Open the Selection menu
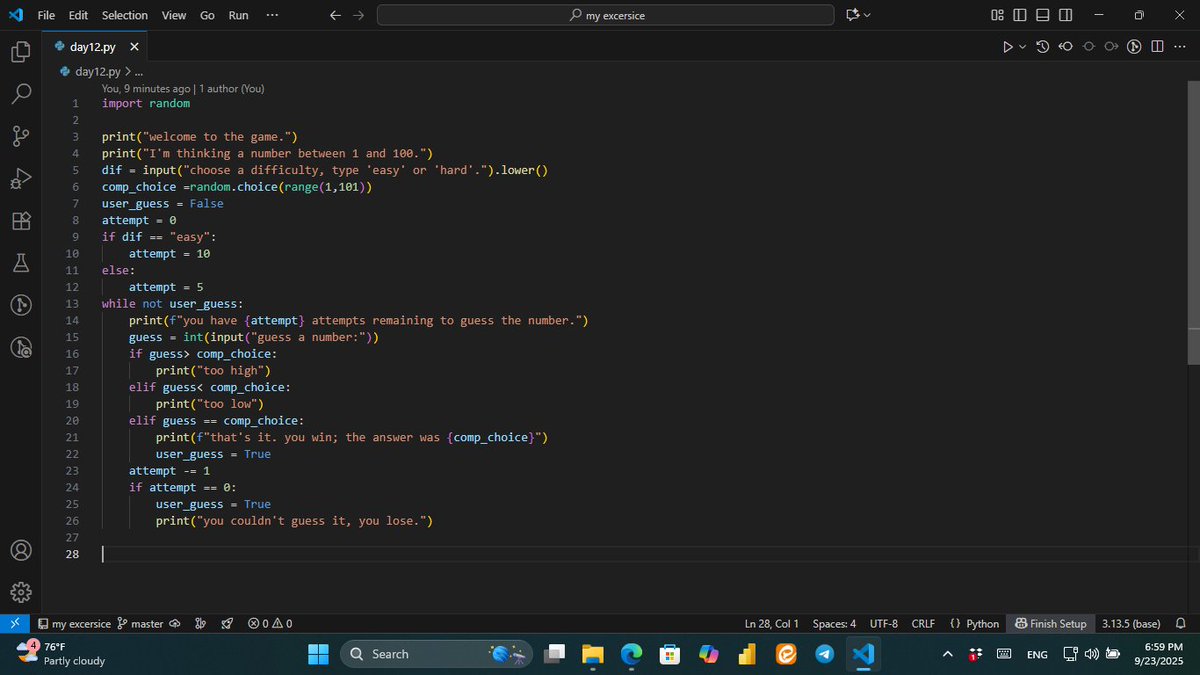This screenshot has height=675, width=1200. pyautogui.click(x=124, y=15)
